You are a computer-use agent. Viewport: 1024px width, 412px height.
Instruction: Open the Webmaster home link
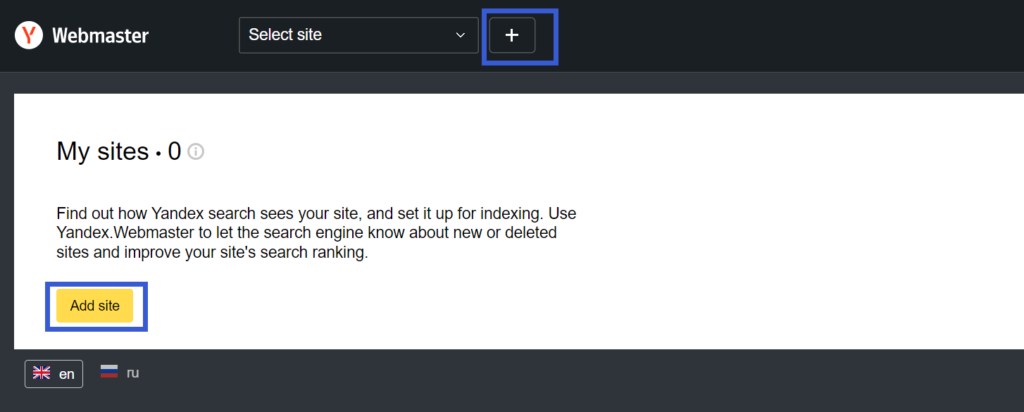click(100, 35)
